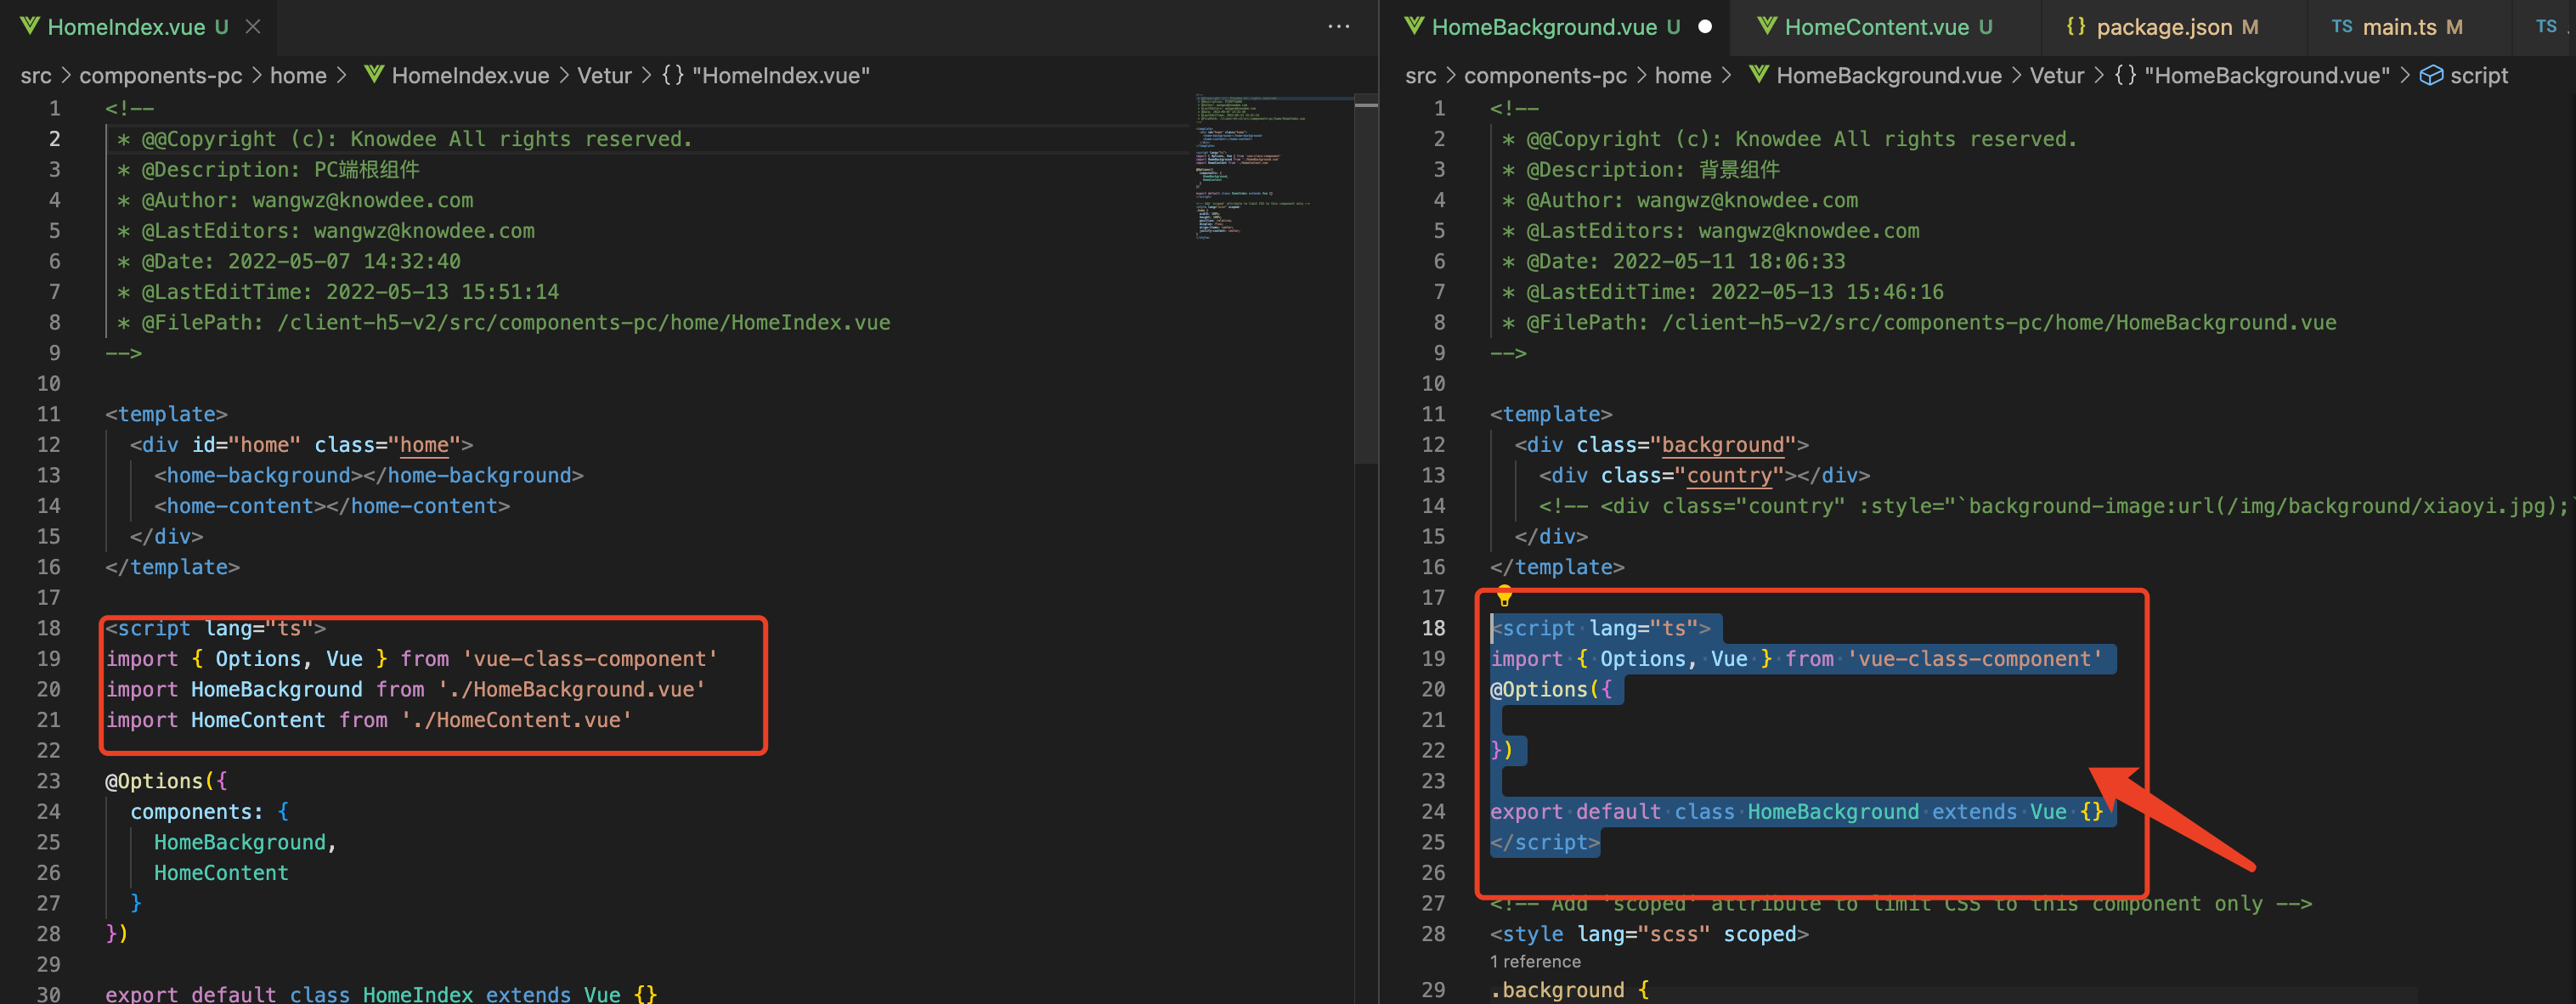
Task: Click 'export default class HomeBackground' line
Action: (x=1796, y=811)
